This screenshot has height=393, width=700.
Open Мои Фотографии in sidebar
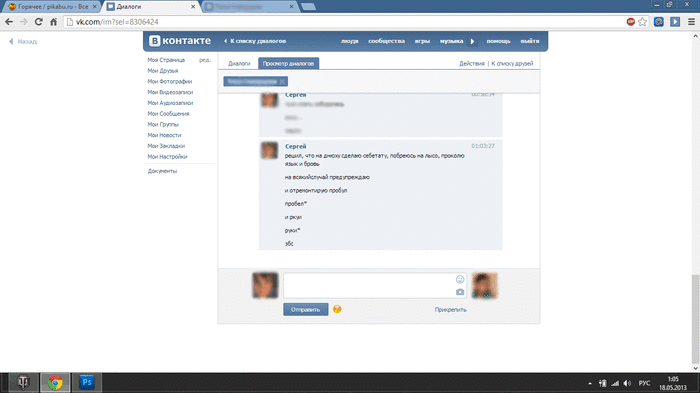170,81
